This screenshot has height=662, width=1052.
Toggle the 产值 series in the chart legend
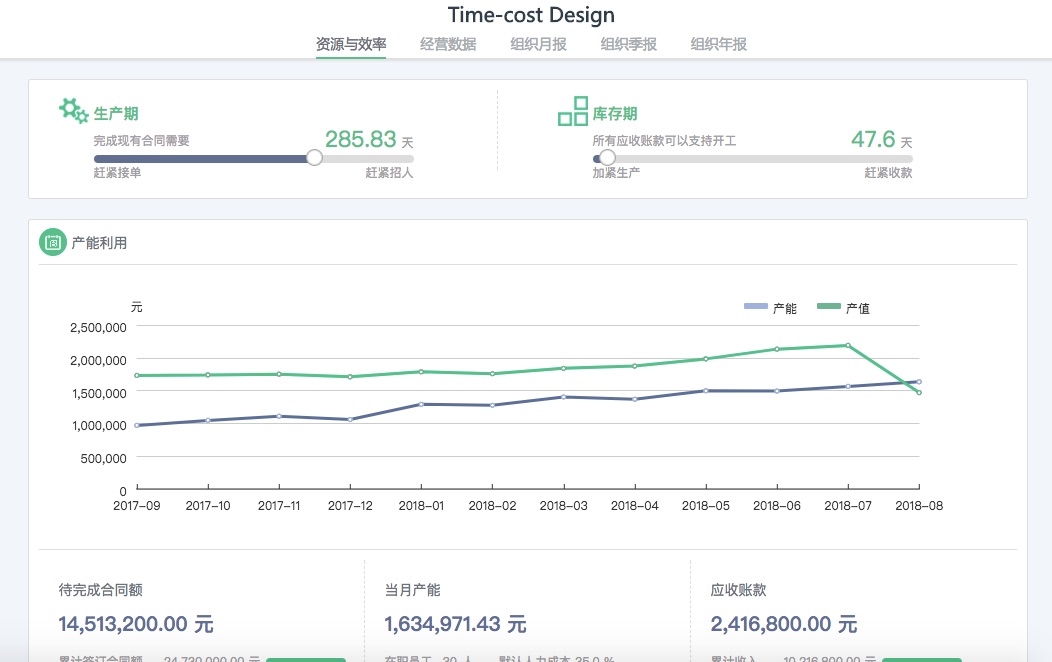(x=843, y=308)
